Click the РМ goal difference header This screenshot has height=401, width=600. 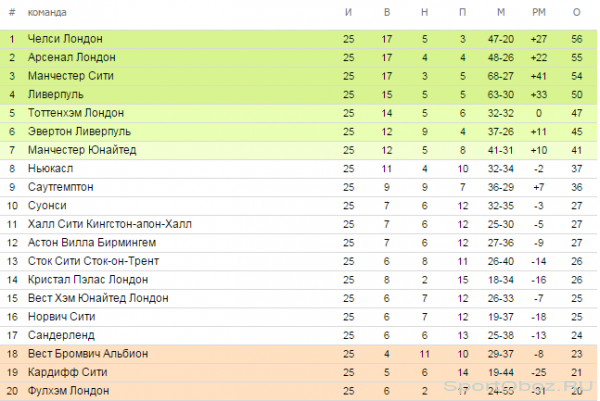tap(539, 13)
